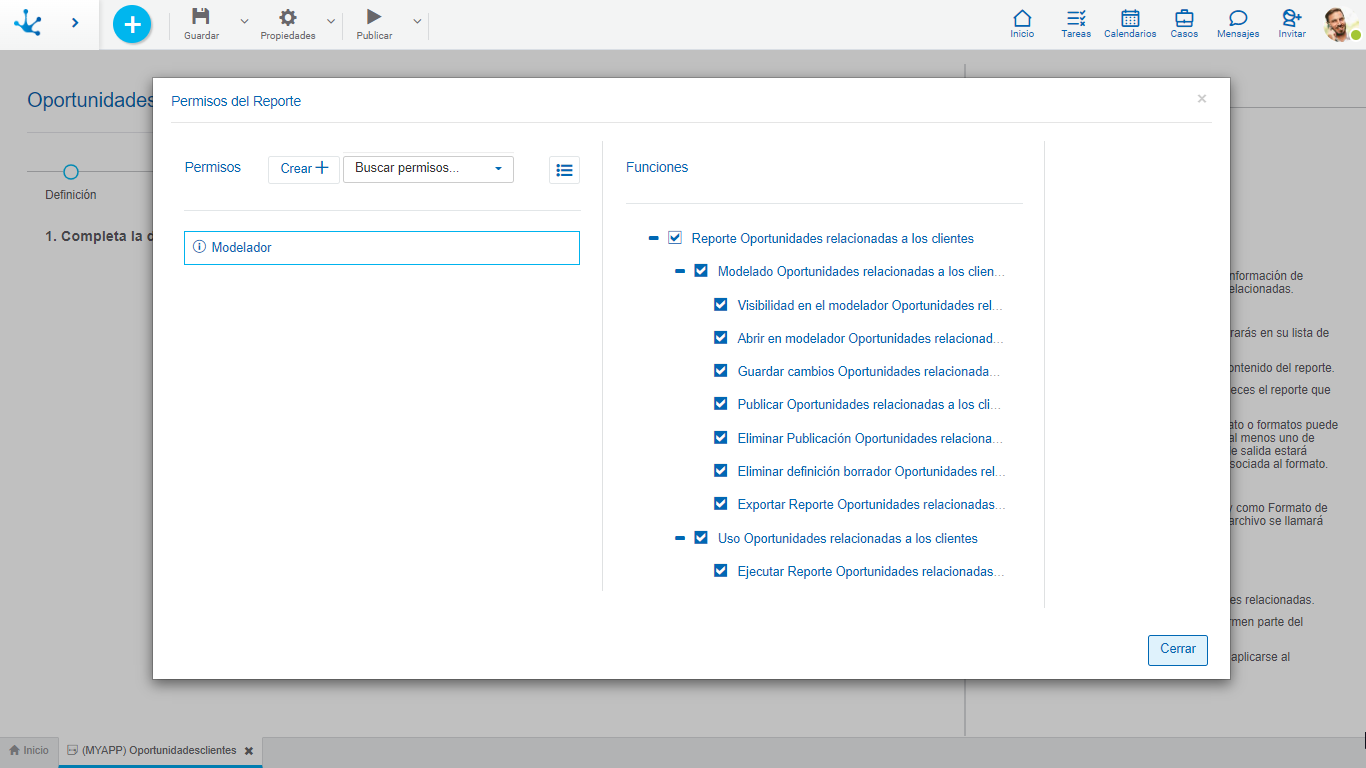Image resolution: width=1366 pixels, height=768 pixels.
Task: Collapse the Reporte Oportunidades tree node
Action: (654, 238)
